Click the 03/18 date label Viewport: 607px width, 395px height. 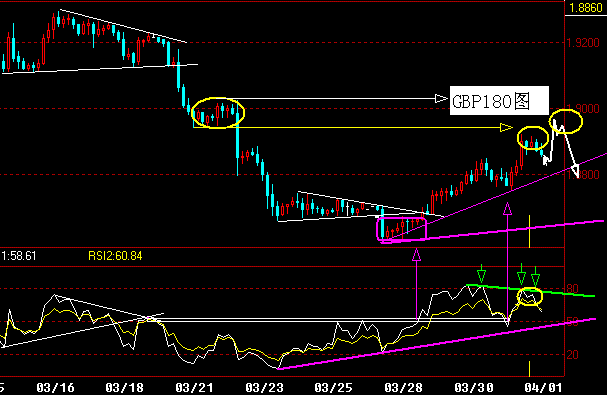click(x=124, y=387)
